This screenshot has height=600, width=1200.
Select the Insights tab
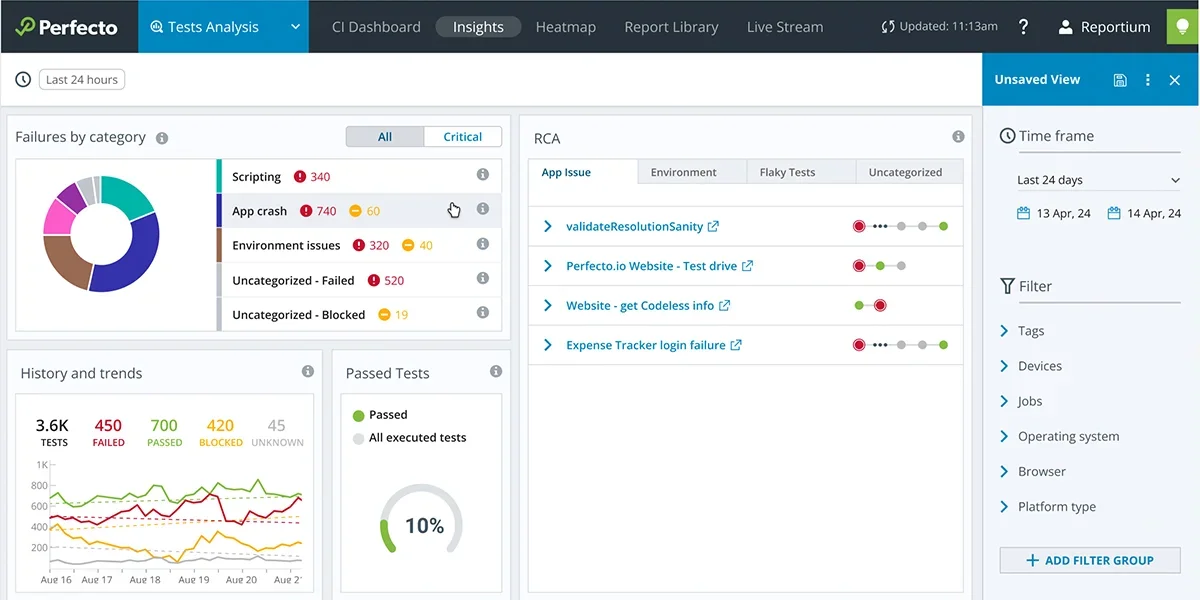click(x=478, y=27)
